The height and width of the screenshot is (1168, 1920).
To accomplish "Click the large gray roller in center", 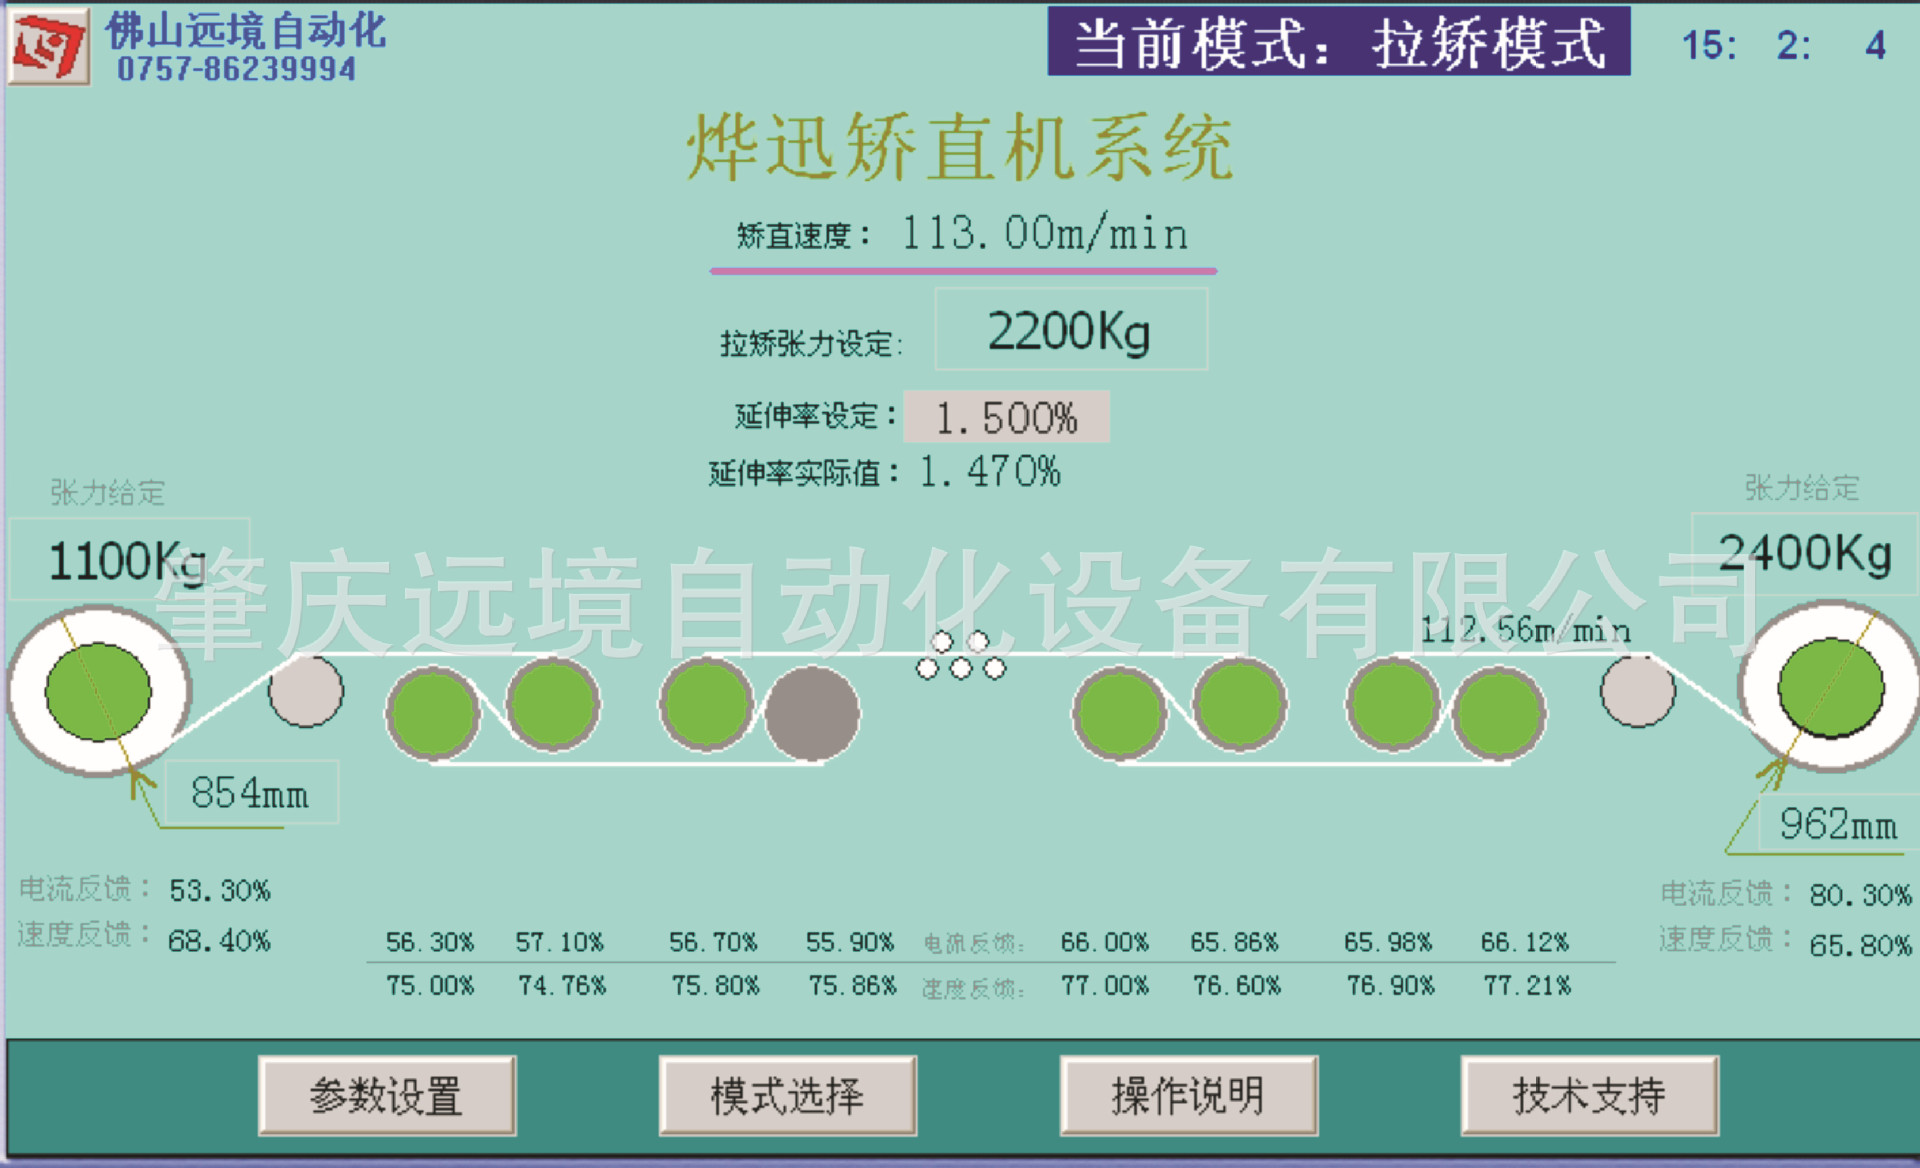I will pos(812,714).
